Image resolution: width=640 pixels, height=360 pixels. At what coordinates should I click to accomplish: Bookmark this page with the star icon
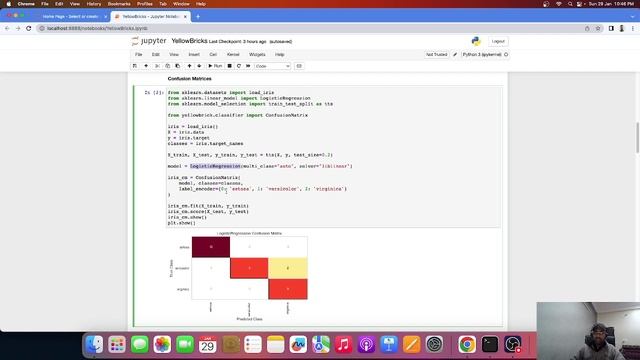(x=598, y=28)
